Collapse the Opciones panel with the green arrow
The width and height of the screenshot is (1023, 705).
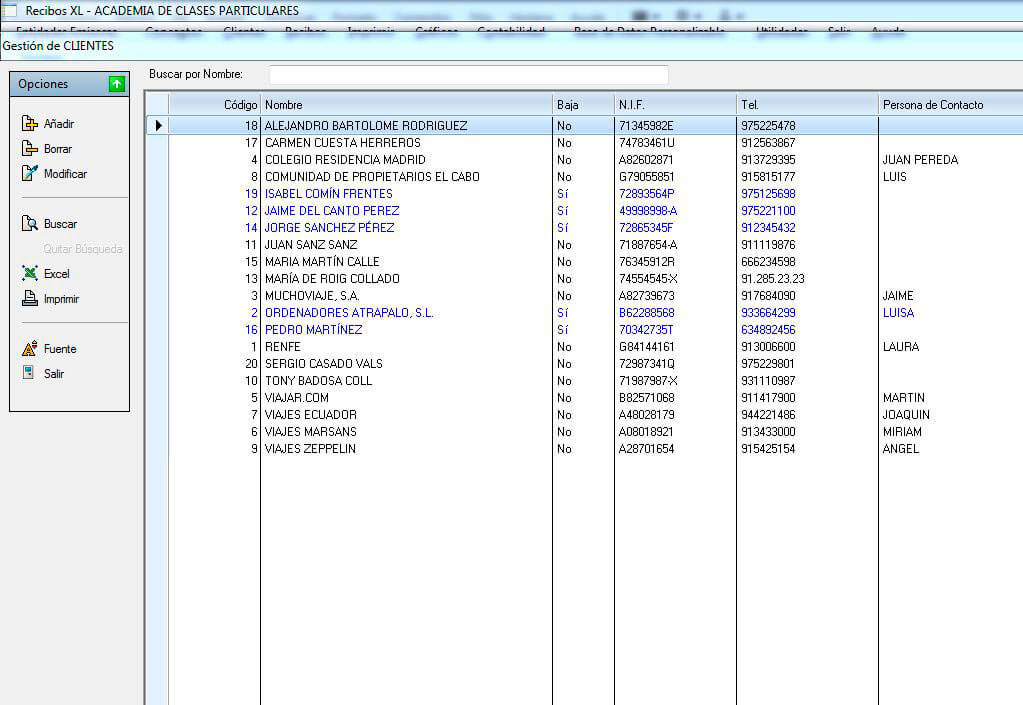(x=116, y=84)
